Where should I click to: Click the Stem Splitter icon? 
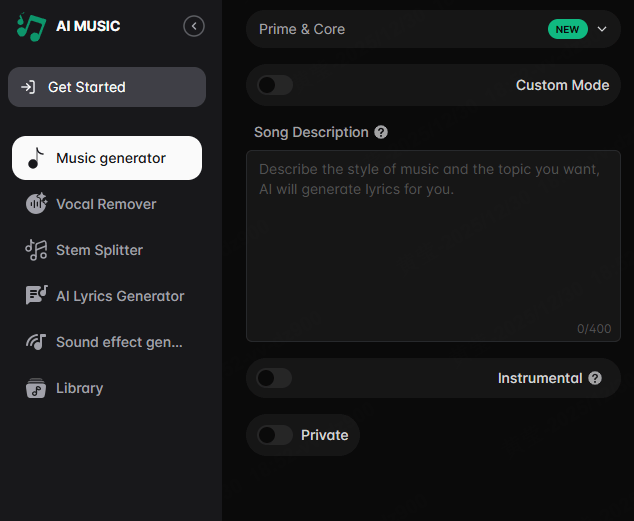pos(36,250)
